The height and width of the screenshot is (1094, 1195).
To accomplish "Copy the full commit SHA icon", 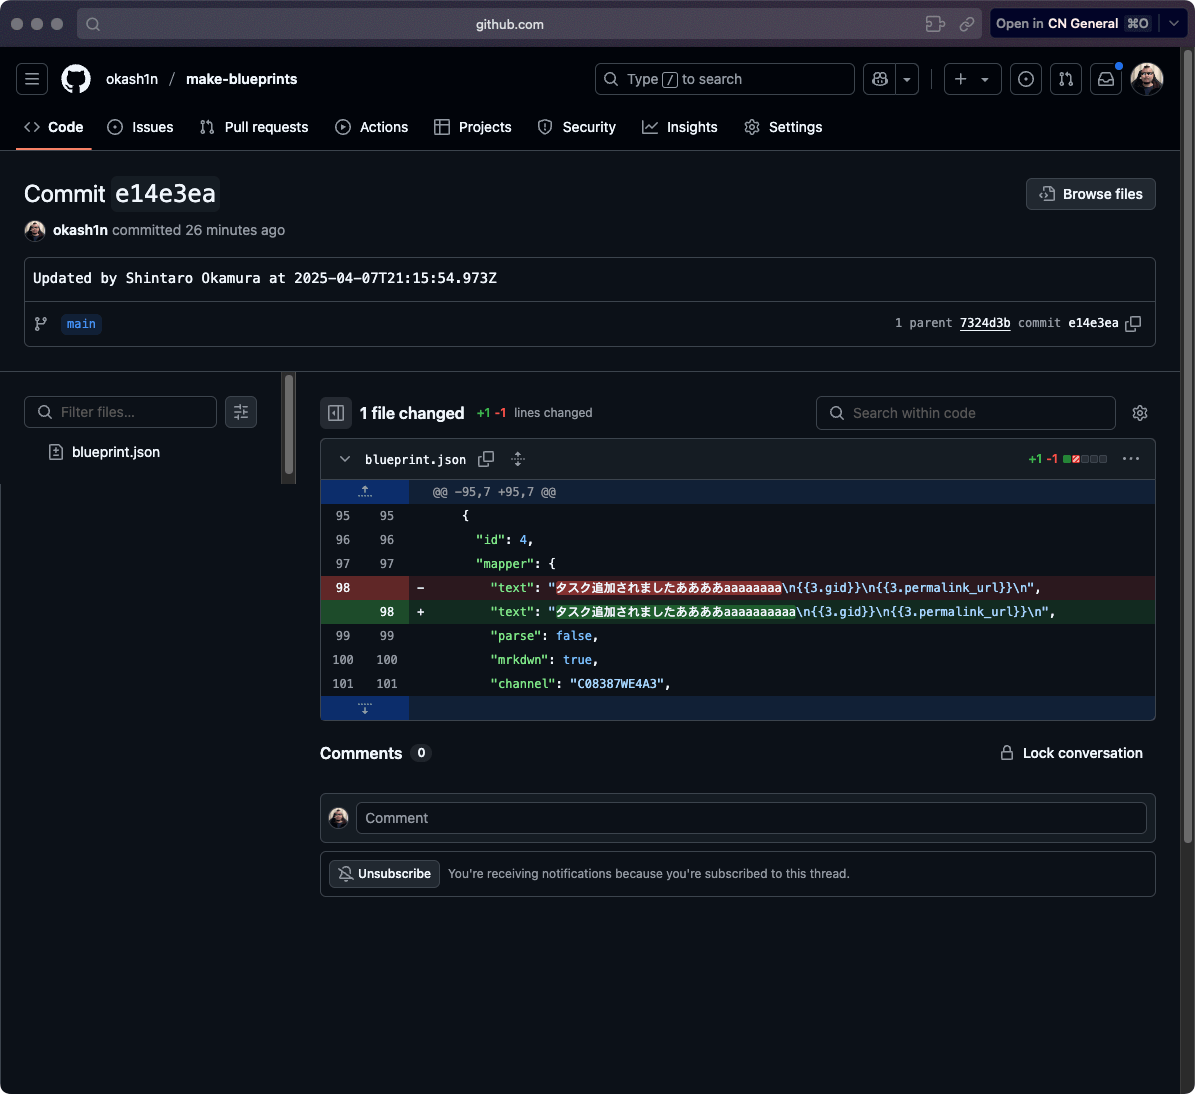I will [x=1133, y=324].
